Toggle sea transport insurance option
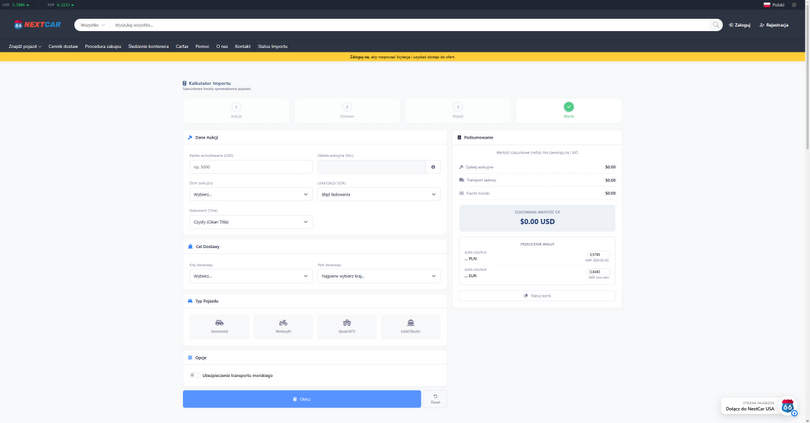This screenshot has height=423, width=810. [193, 375]
